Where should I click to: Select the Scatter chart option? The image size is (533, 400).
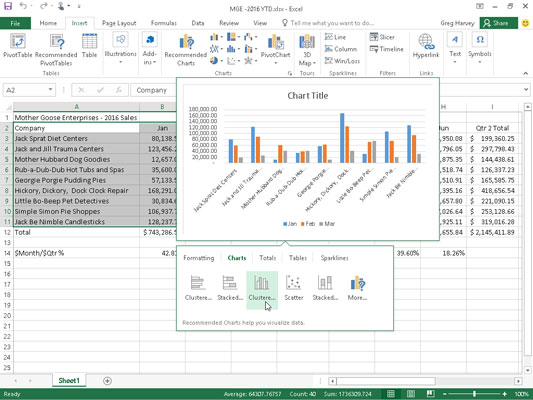(x=293, y=288)
